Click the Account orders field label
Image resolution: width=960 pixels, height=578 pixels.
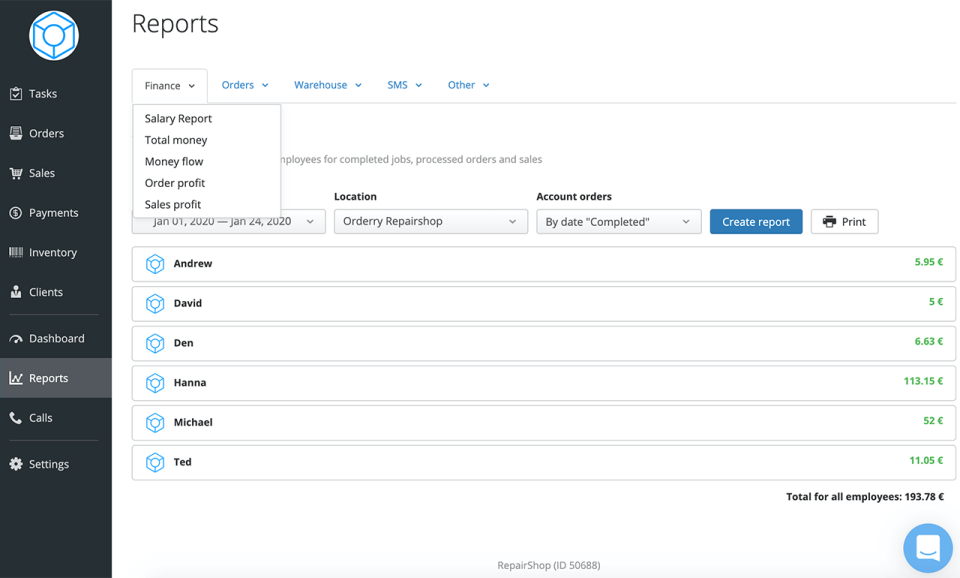(x=574, y=197)
